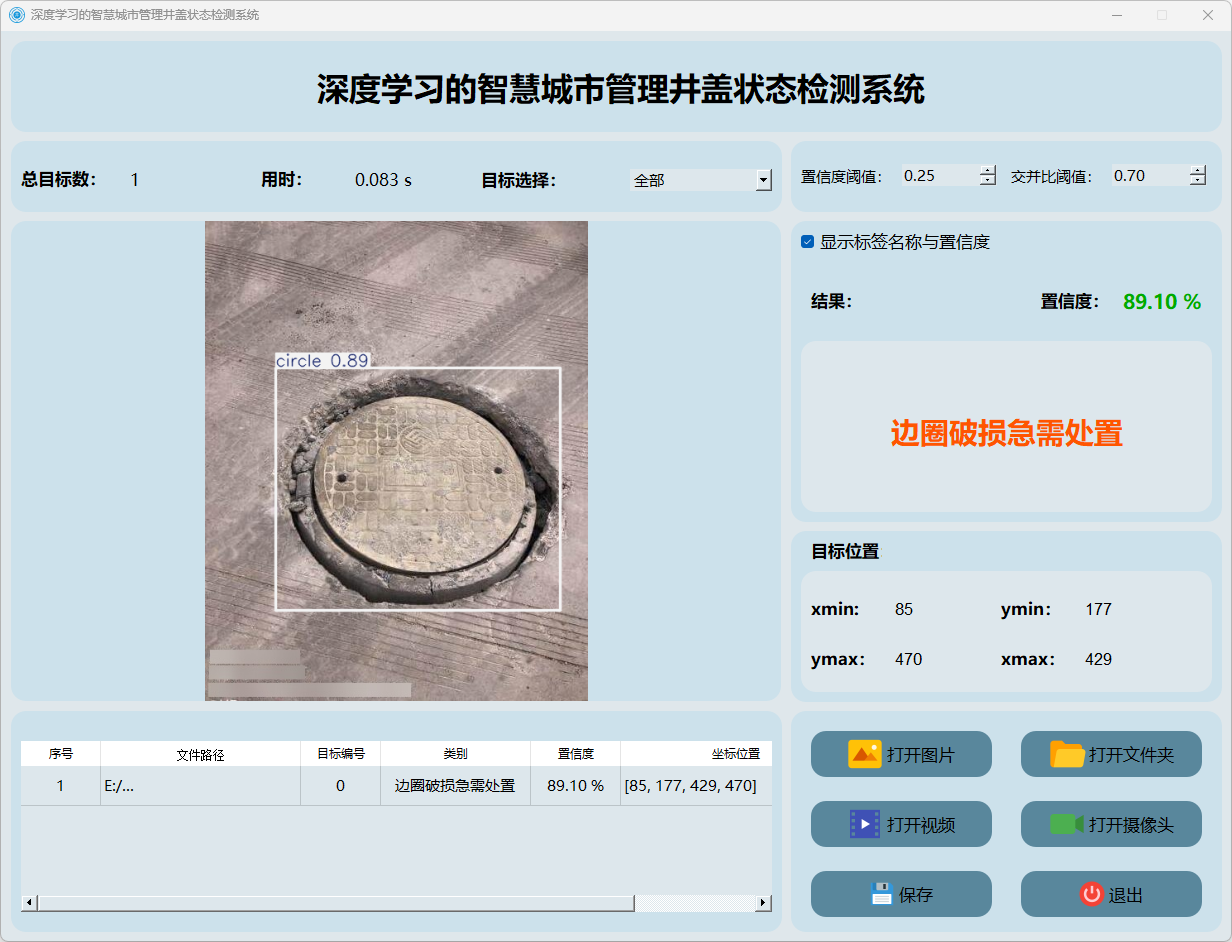Decrease 交并比阈值 with the down arrow
1232x942 pixels.
point(1198,181)
